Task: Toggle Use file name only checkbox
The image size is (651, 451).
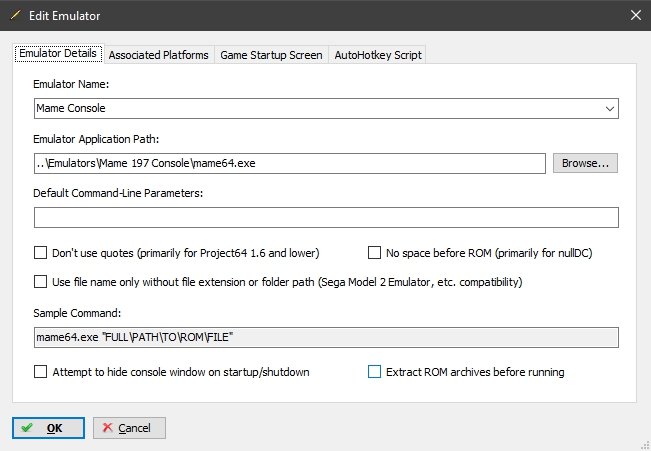Action: click(40, 282)
